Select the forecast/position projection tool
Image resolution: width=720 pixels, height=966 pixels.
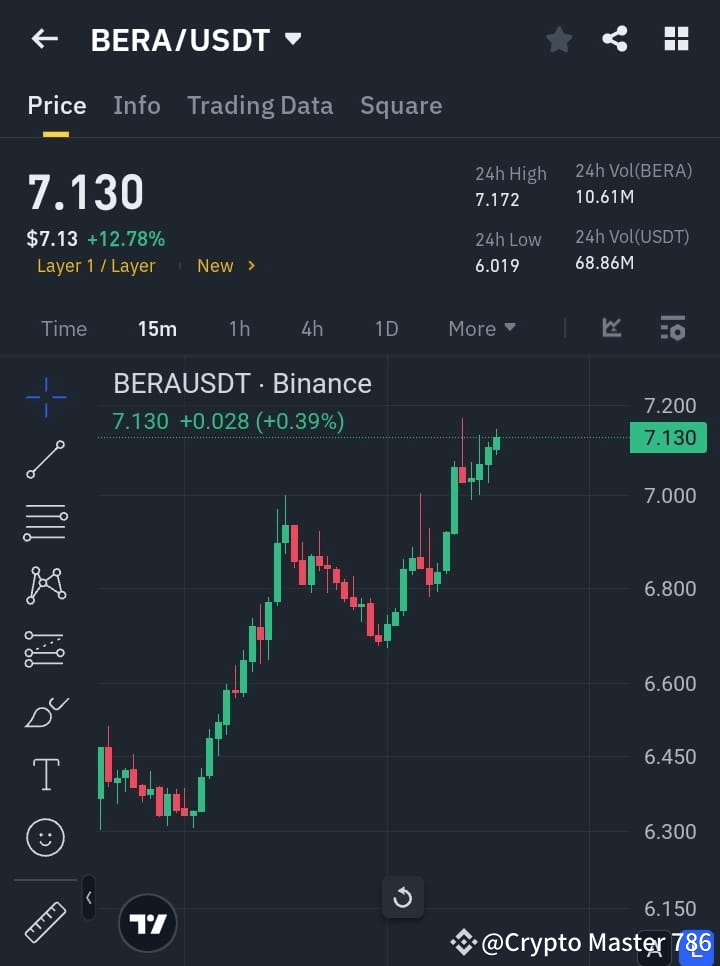pos(44,649)
